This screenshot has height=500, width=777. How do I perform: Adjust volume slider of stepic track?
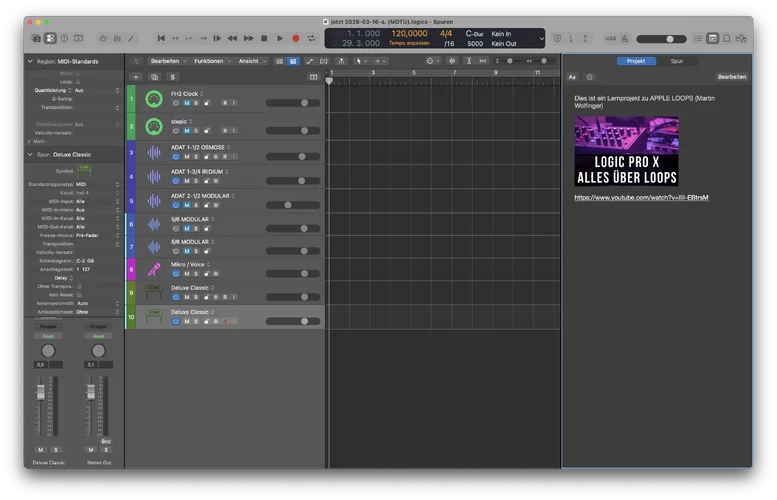[293, 131]
